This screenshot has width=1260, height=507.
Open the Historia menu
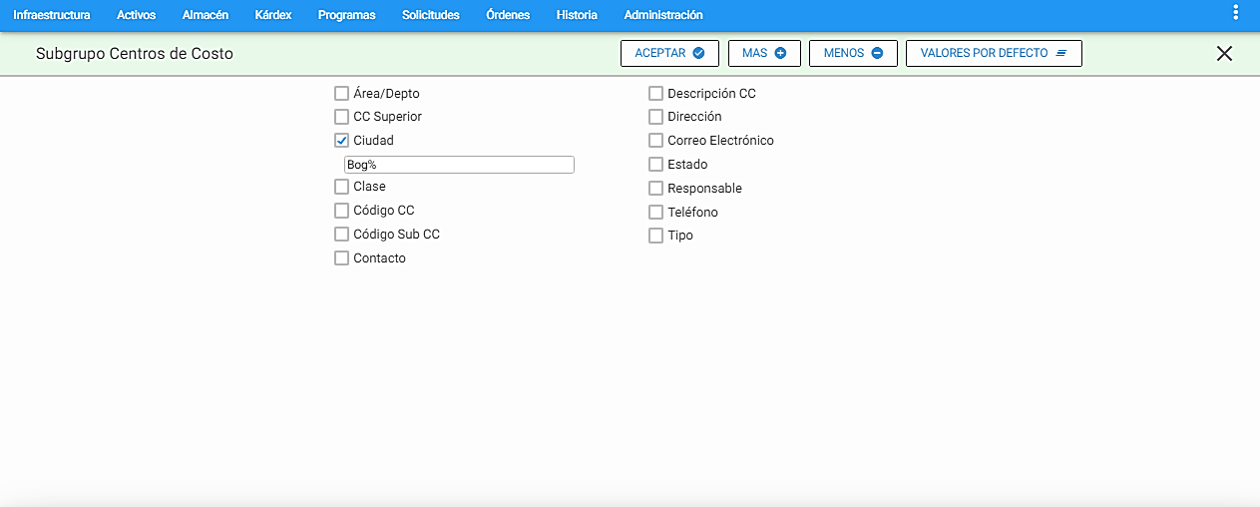coord(577,15)
